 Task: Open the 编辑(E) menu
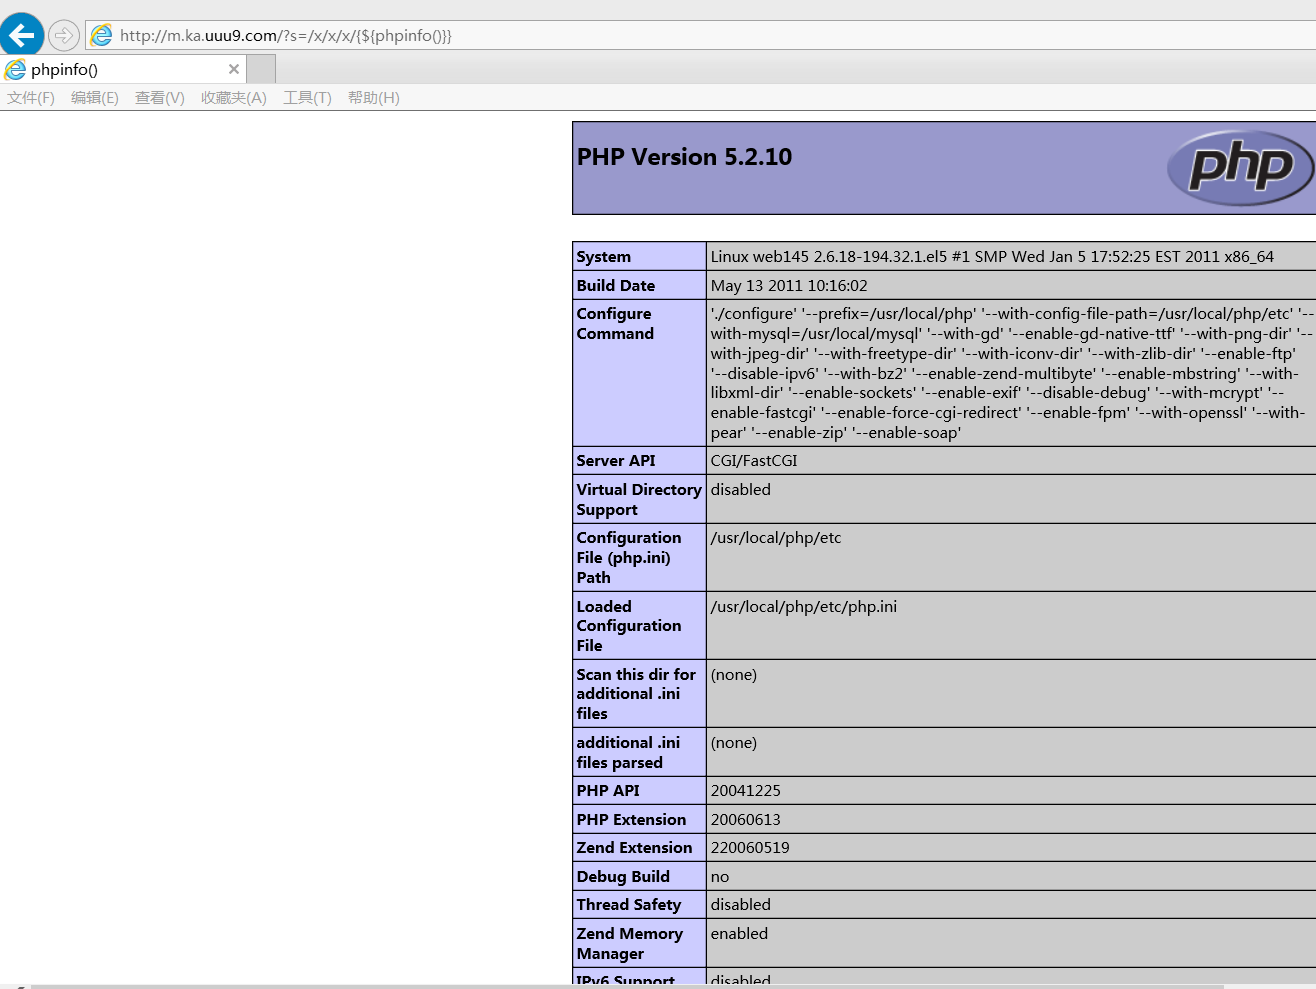click(x=95, y=98)
